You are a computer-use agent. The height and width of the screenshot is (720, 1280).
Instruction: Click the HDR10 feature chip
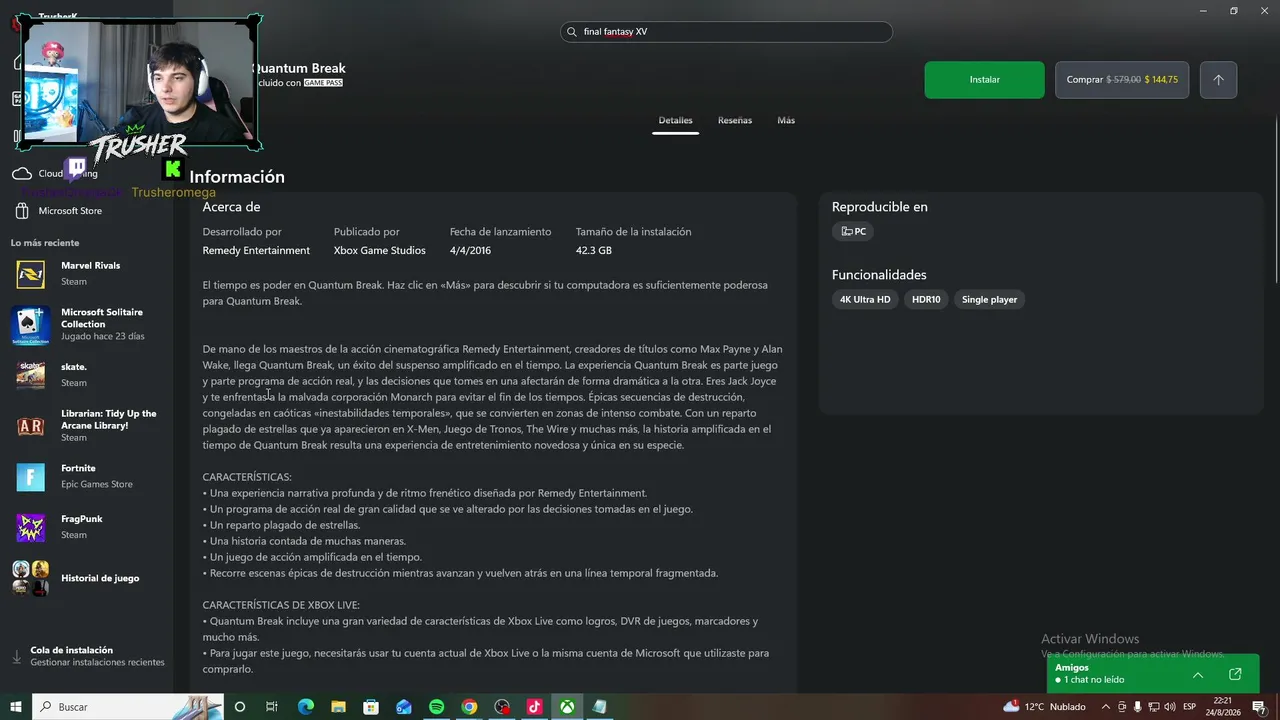click(926, 299)
